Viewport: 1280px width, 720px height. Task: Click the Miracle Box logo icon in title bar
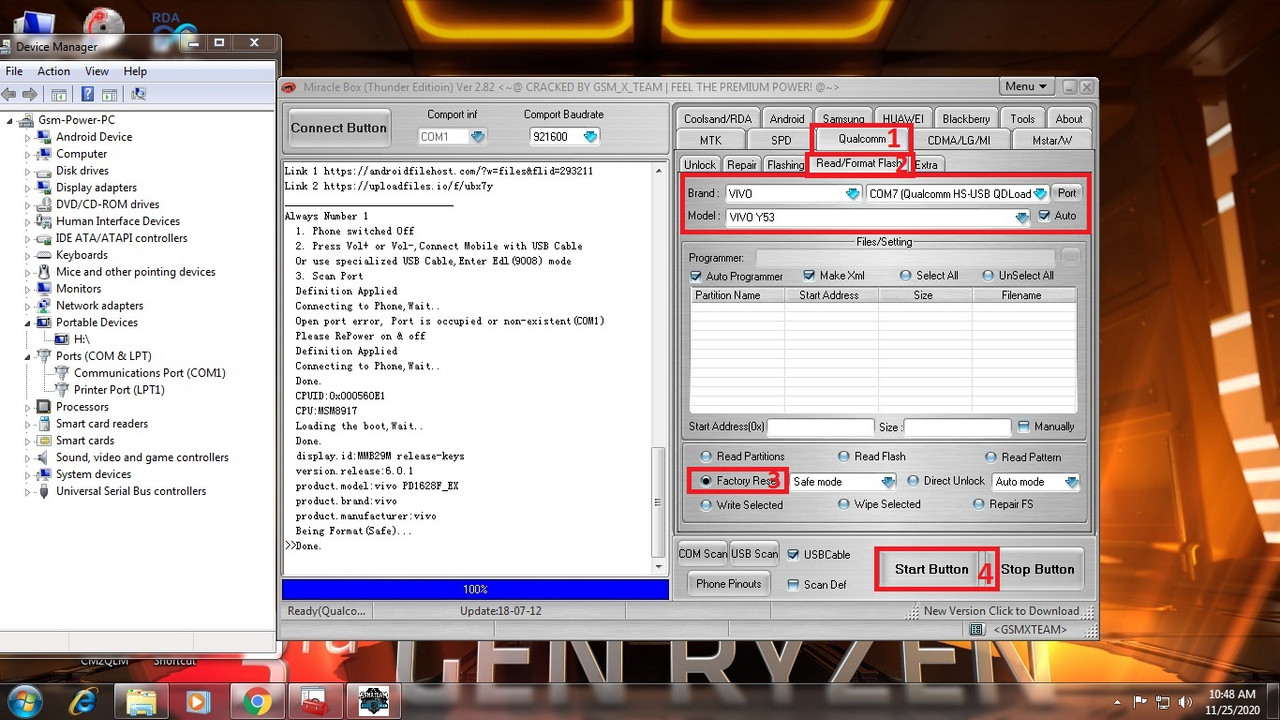(290, 87)
